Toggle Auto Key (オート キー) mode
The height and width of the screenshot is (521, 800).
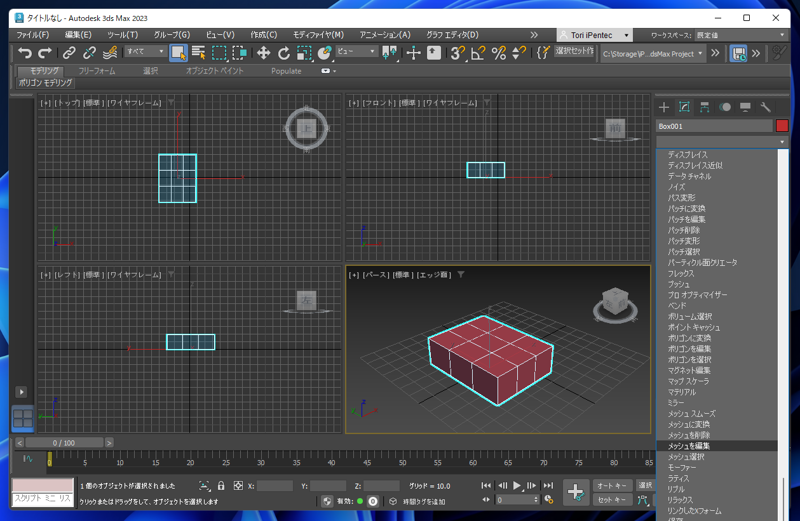(612, 486)
